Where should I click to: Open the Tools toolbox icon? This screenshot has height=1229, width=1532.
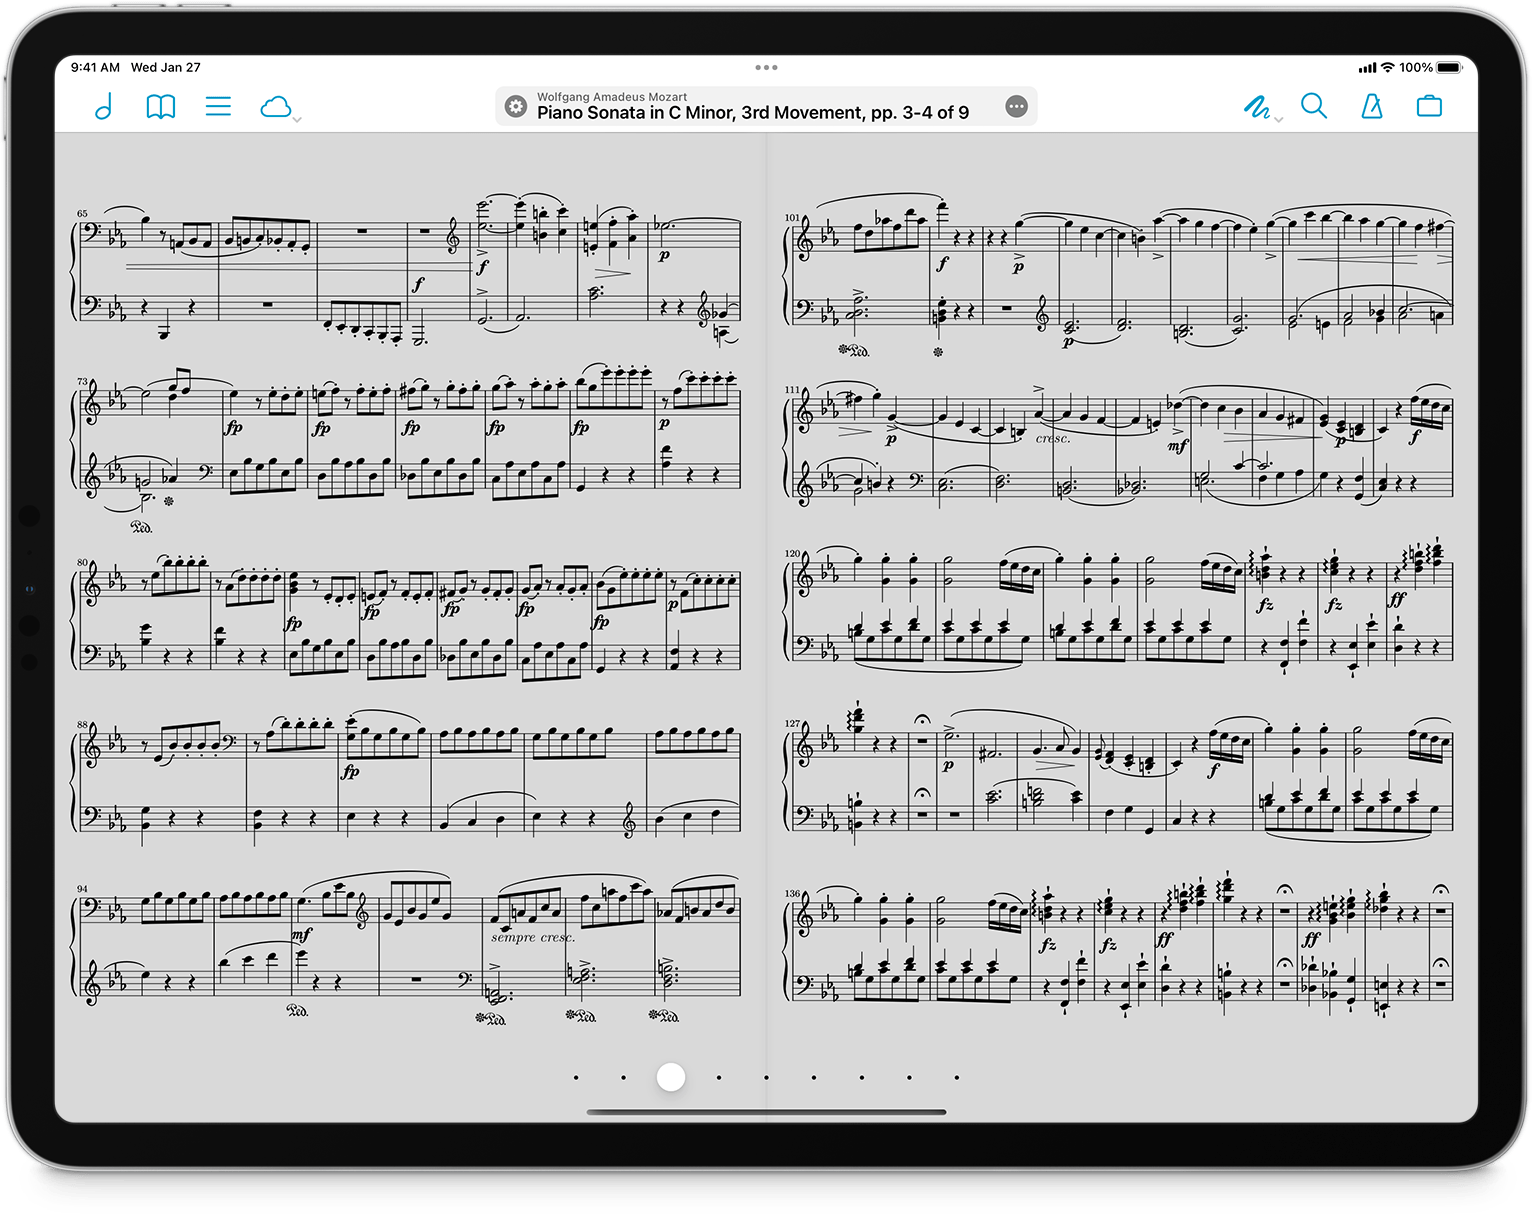coord(1430,106)
